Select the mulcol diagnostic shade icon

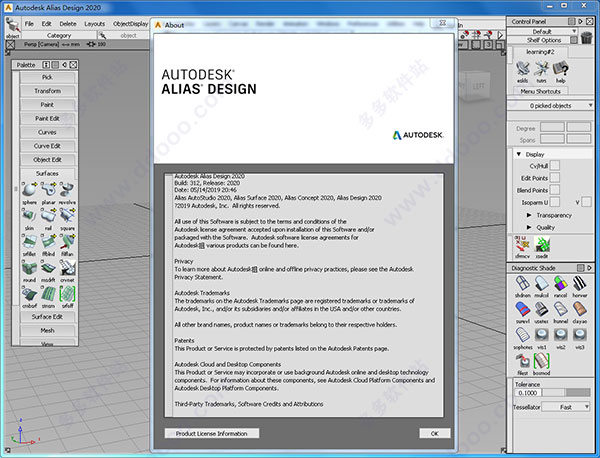[541, 284]
